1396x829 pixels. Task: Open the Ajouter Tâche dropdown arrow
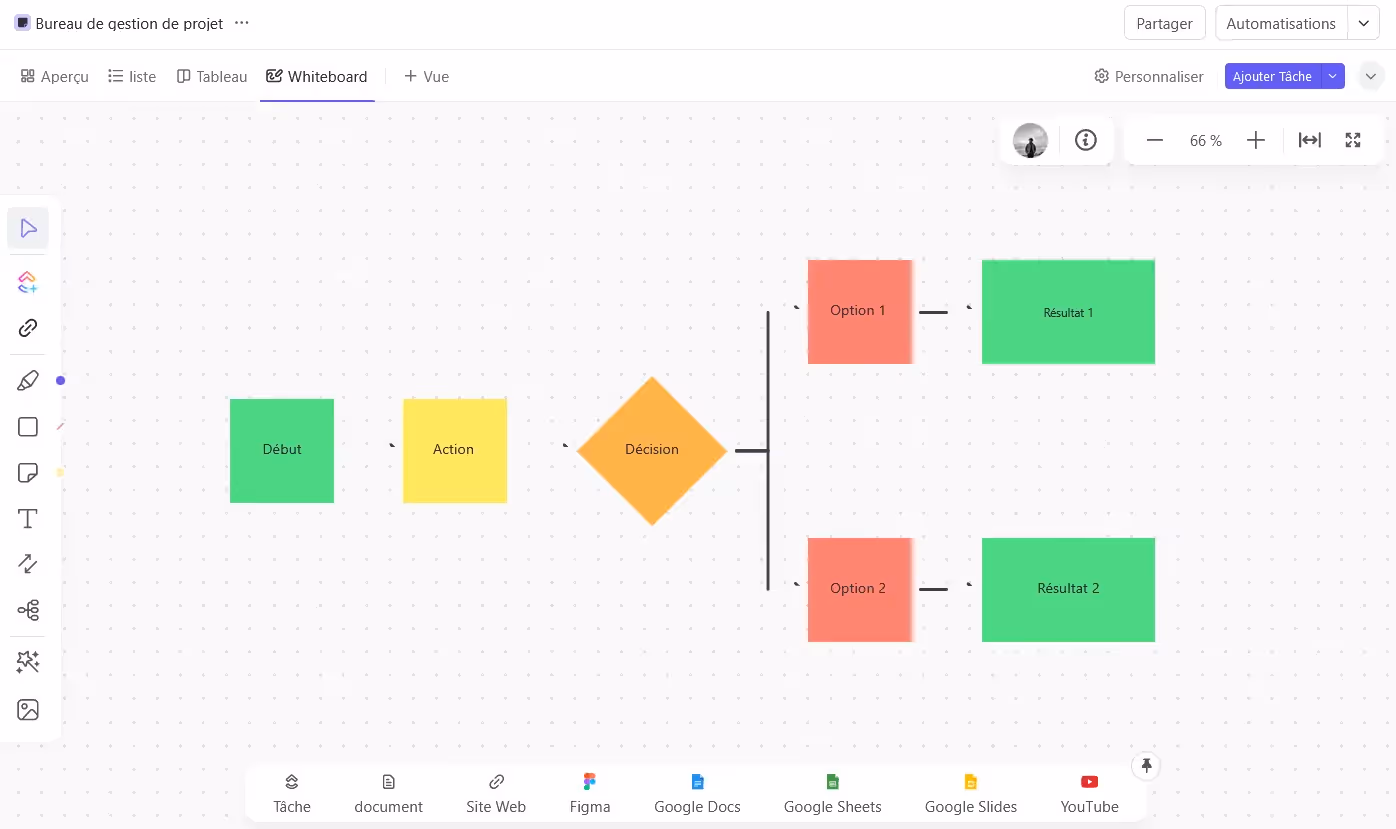point(1332,75)
